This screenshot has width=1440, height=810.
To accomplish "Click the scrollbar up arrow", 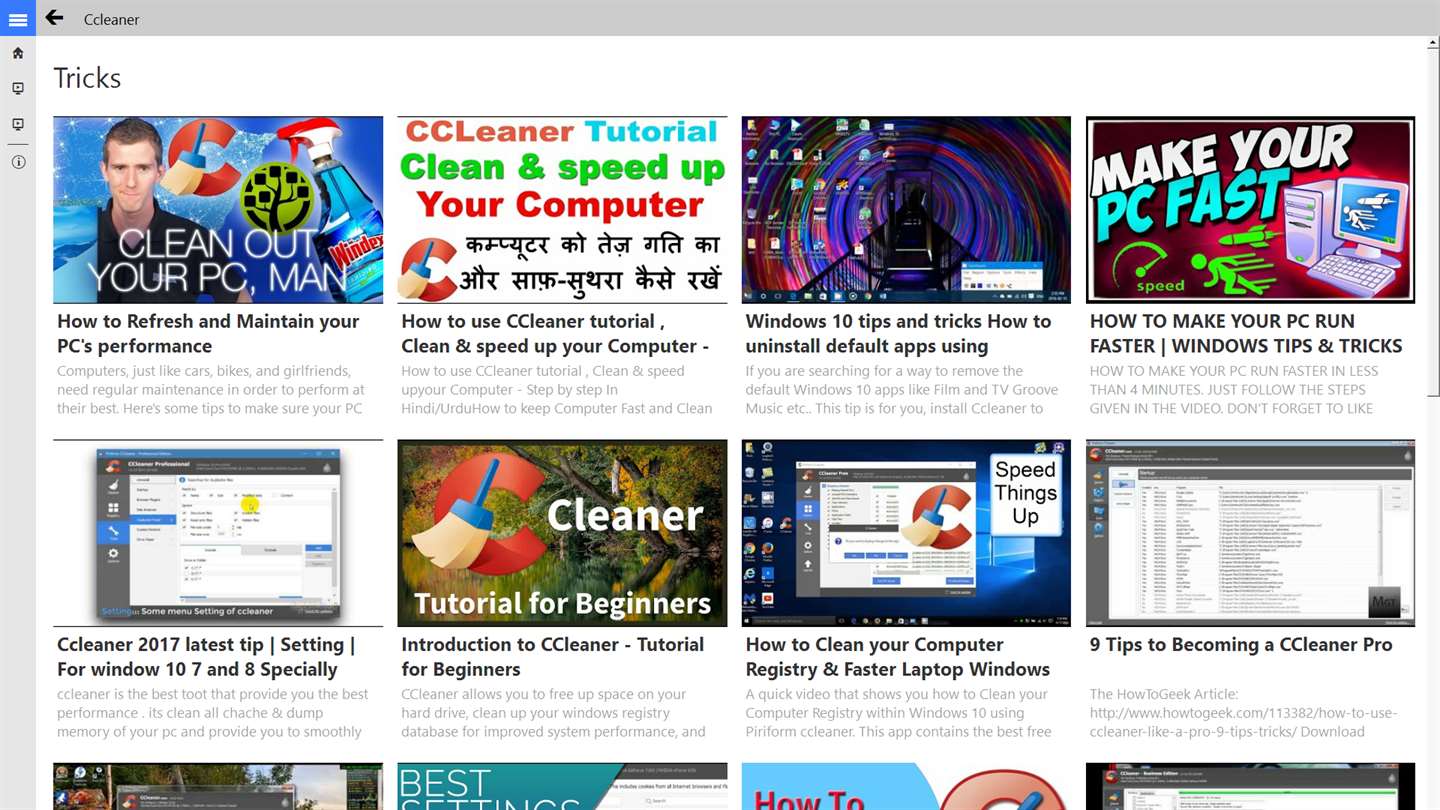I will tap(1431, 43).
